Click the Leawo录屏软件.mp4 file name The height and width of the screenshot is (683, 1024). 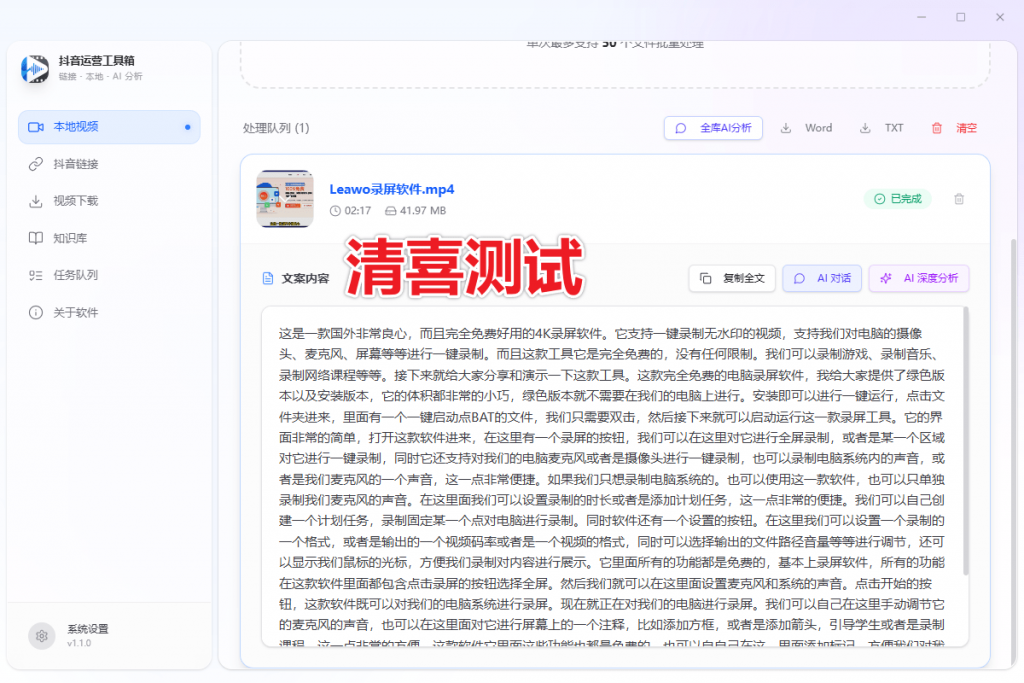392,189
